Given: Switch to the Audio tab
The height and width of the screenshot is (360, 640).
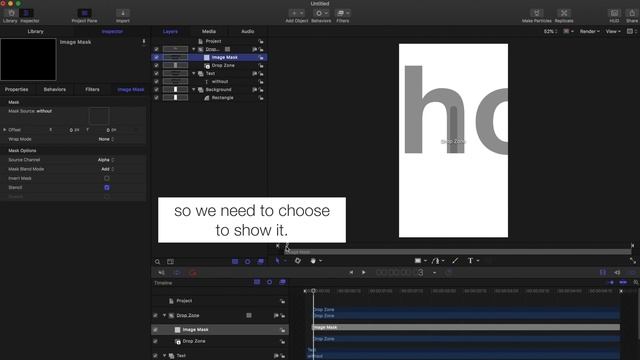Looking at the screenshot, I should [247, 31].
